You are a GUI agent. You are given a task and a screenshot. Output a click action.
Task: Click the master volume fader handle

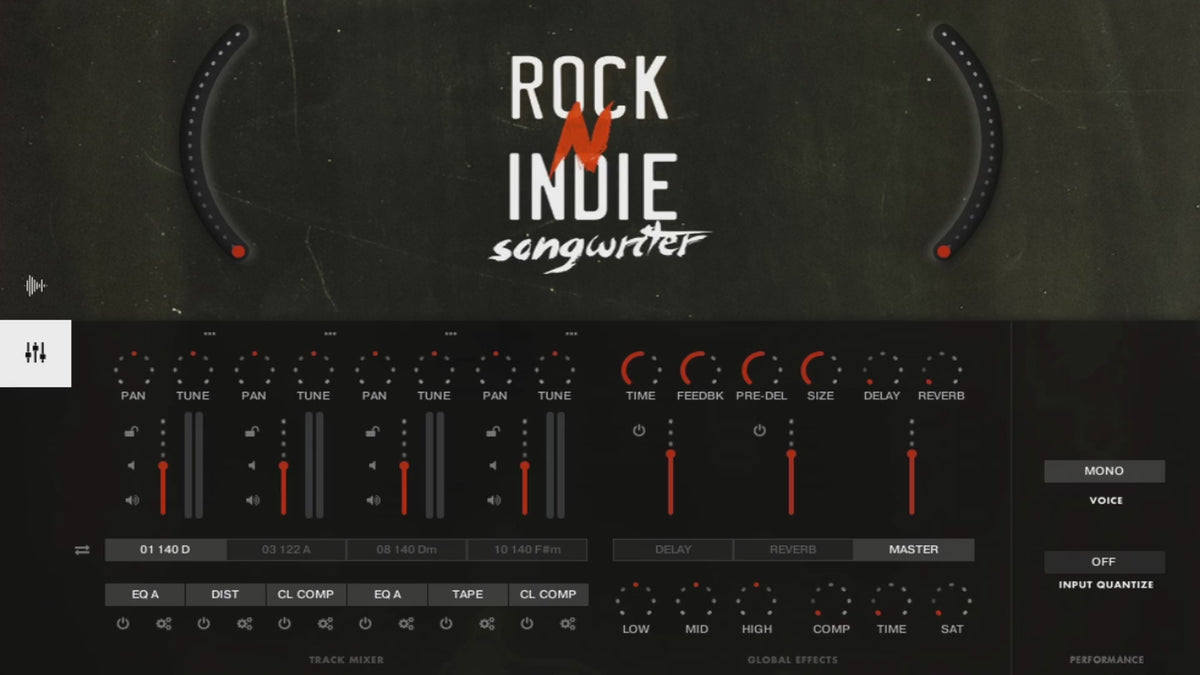[911, 455]
